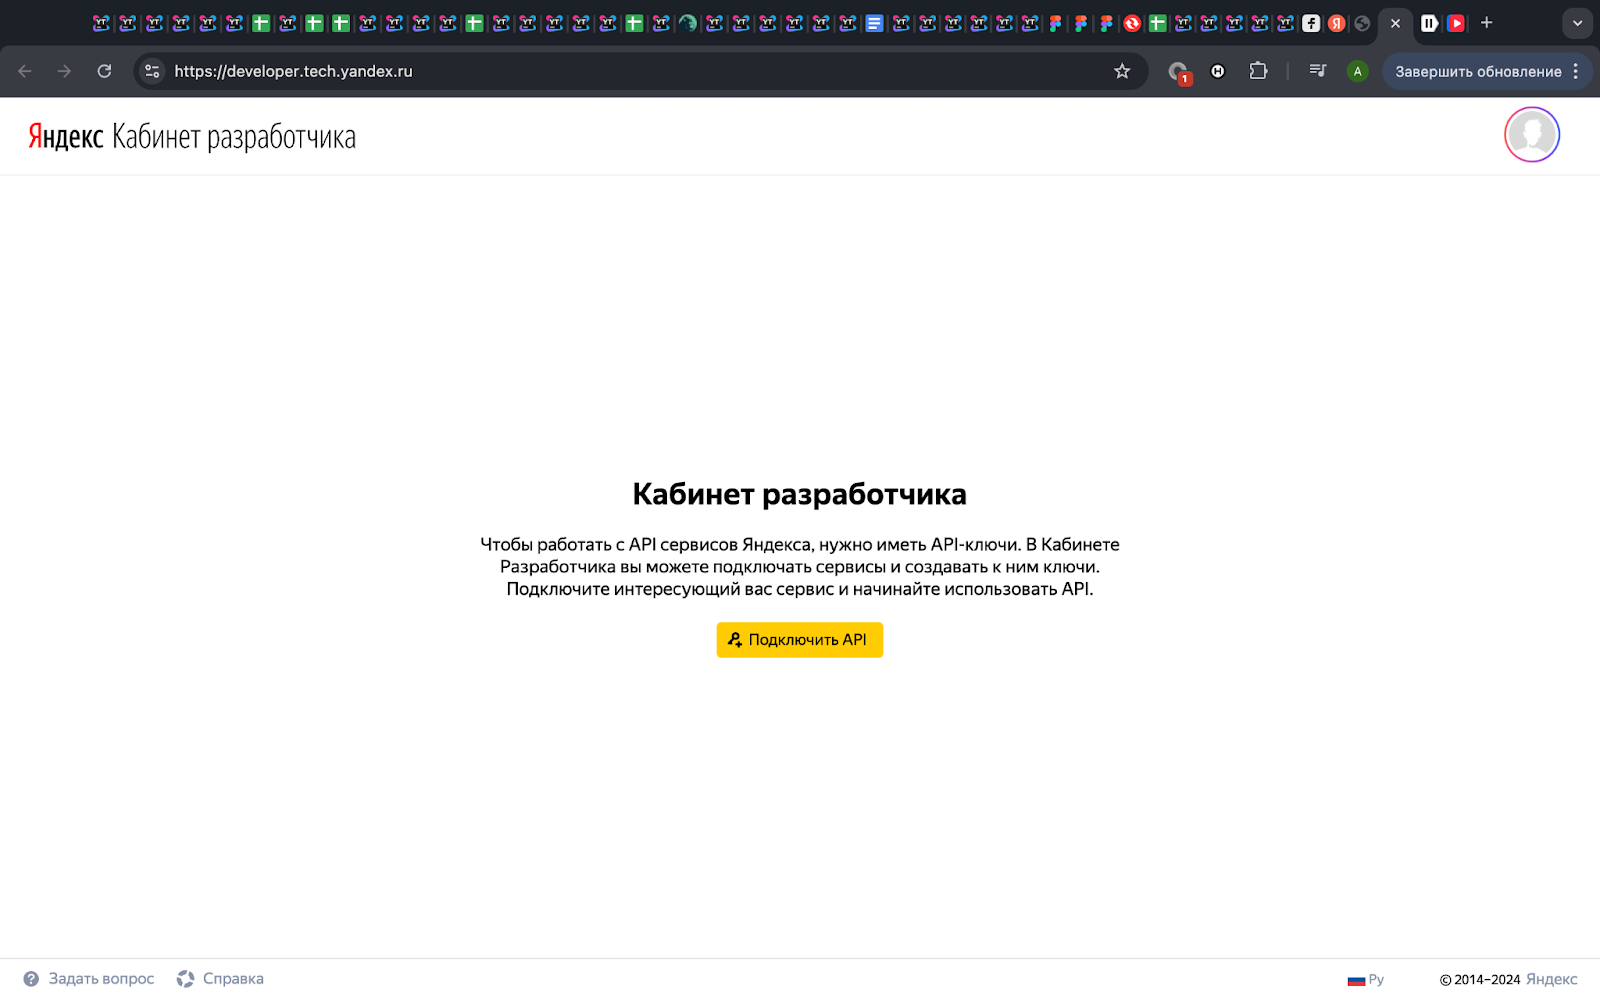
Task: Open the site information icon in address bar
Action: click(x=152, y=71)
